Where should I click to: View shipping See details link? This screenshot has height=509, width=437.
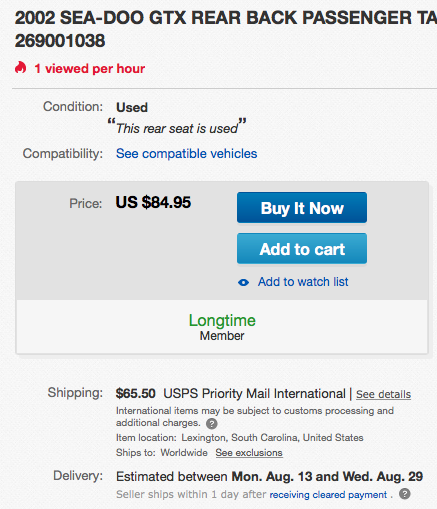tap(383, 394)
